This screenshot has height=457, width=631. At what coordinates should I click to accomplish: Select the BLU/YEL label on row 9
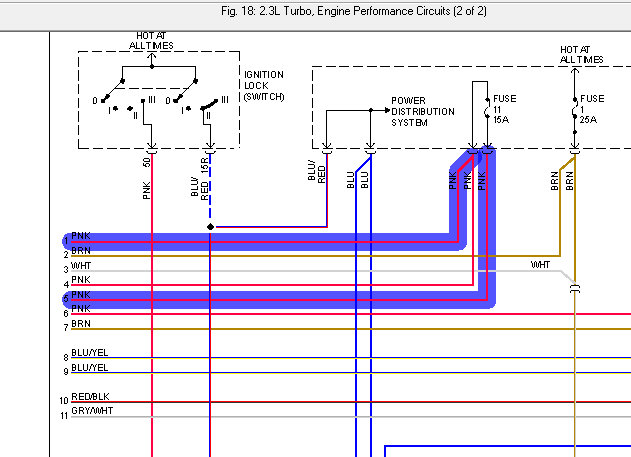tap(89, 369)
